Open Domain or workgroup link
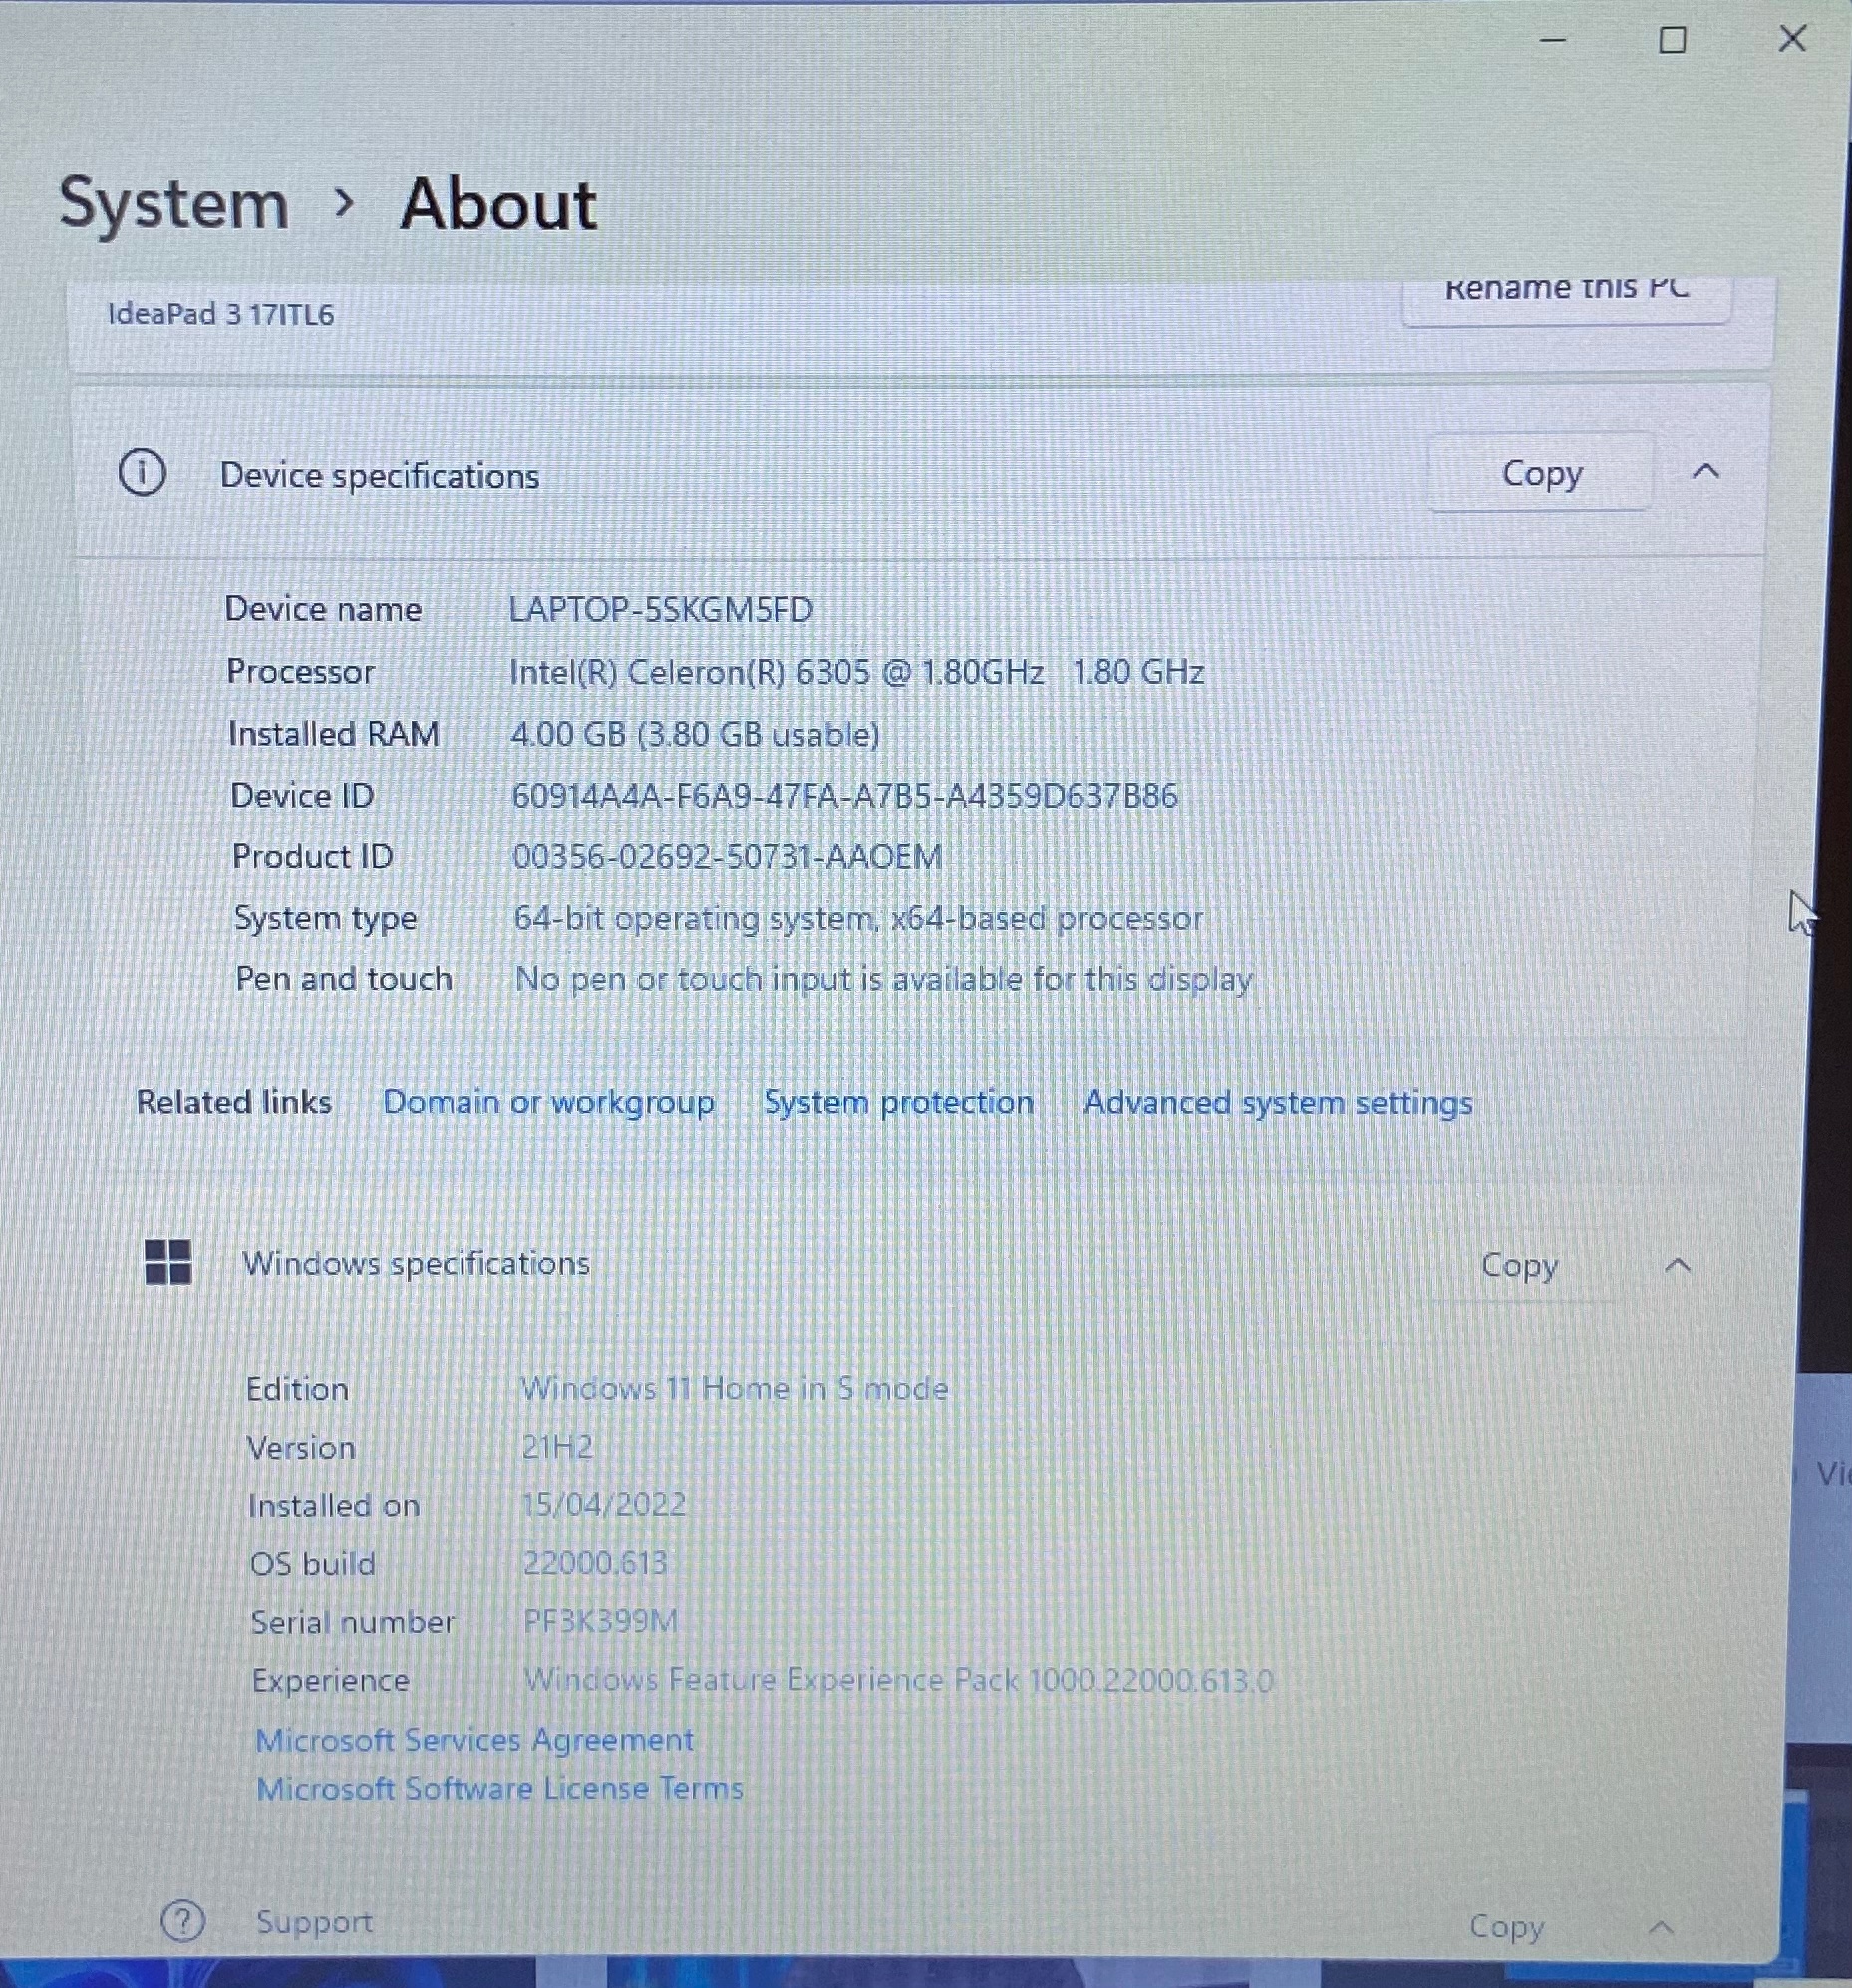 pos(548,1101)
